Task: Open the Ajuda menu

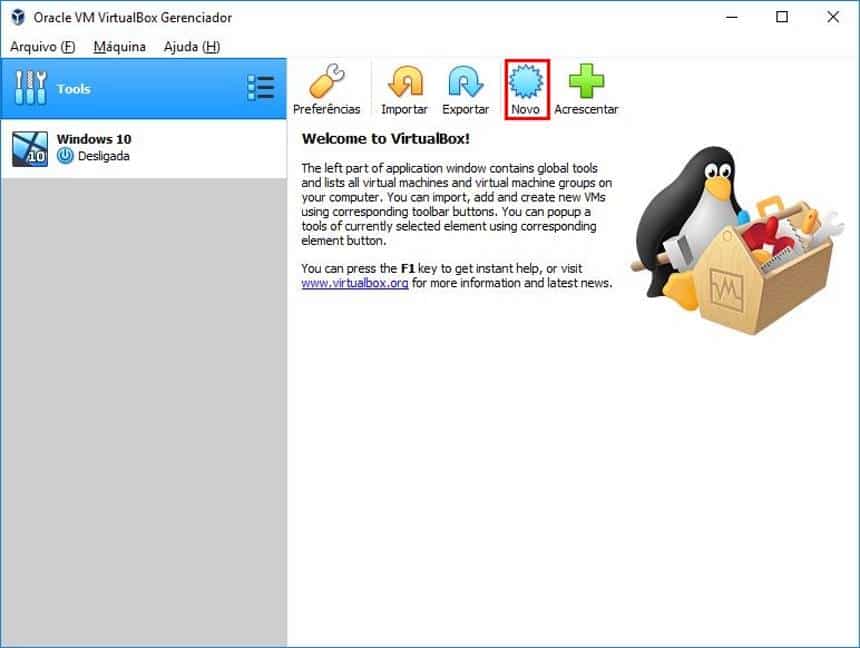Action: tap(192, 47)
